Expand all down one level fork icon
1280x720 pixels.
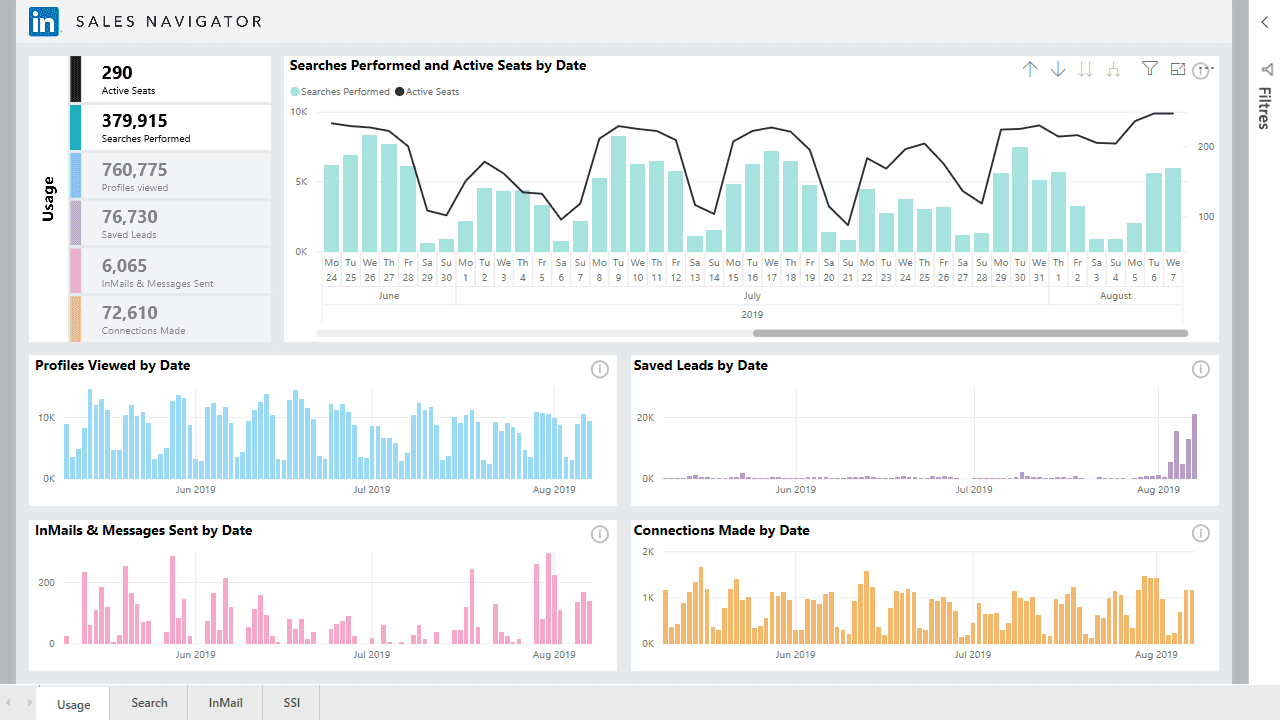1114,69
